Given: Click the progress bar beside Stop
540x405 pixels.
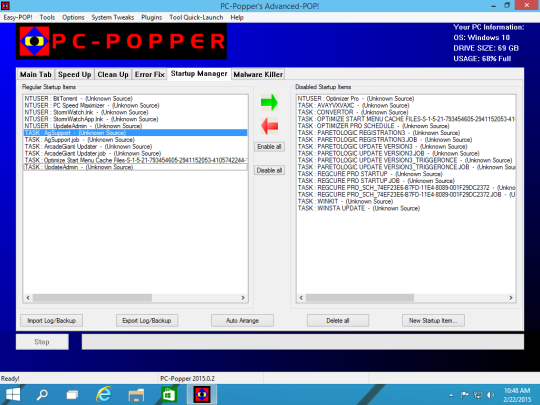Looking at the screenshot, I should 303,342.
